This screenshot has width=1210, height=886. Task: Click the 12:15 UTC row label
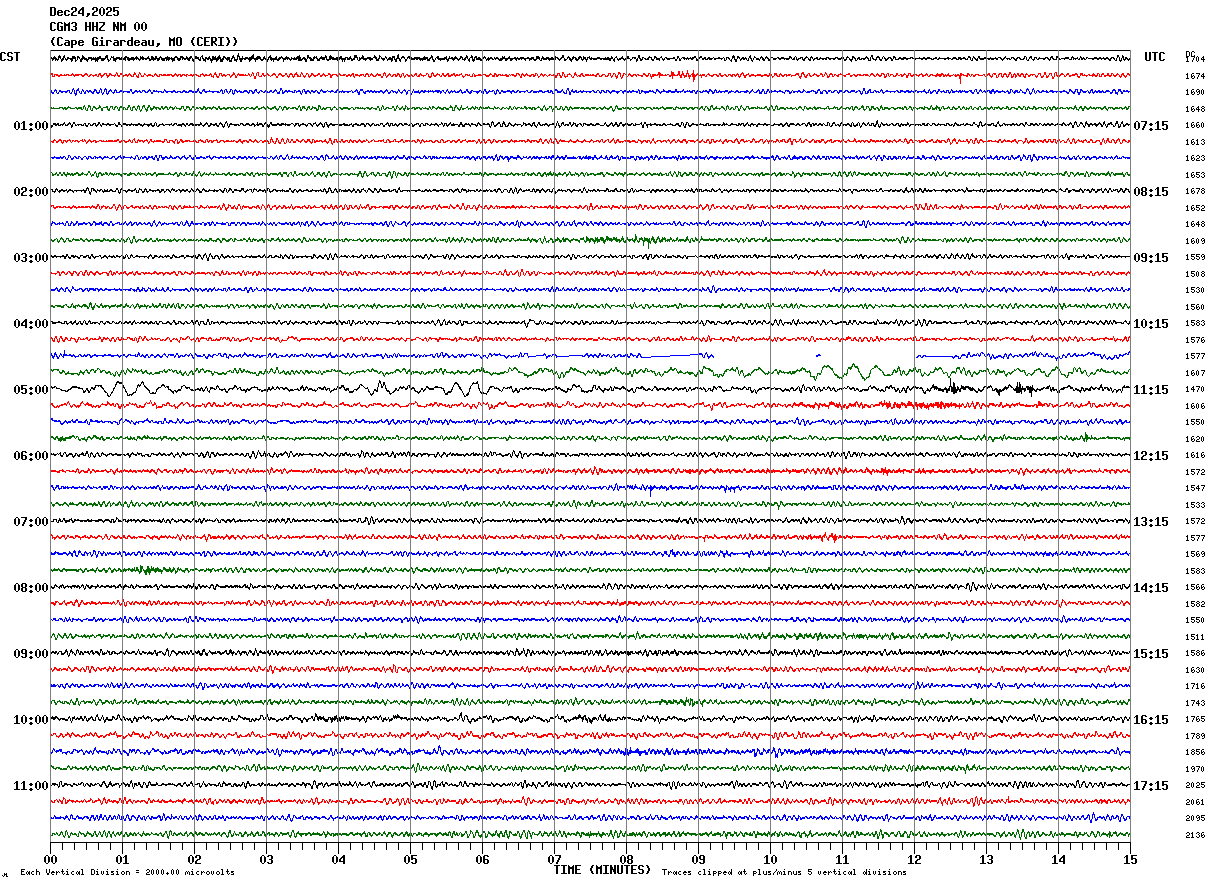point(1151,456)
